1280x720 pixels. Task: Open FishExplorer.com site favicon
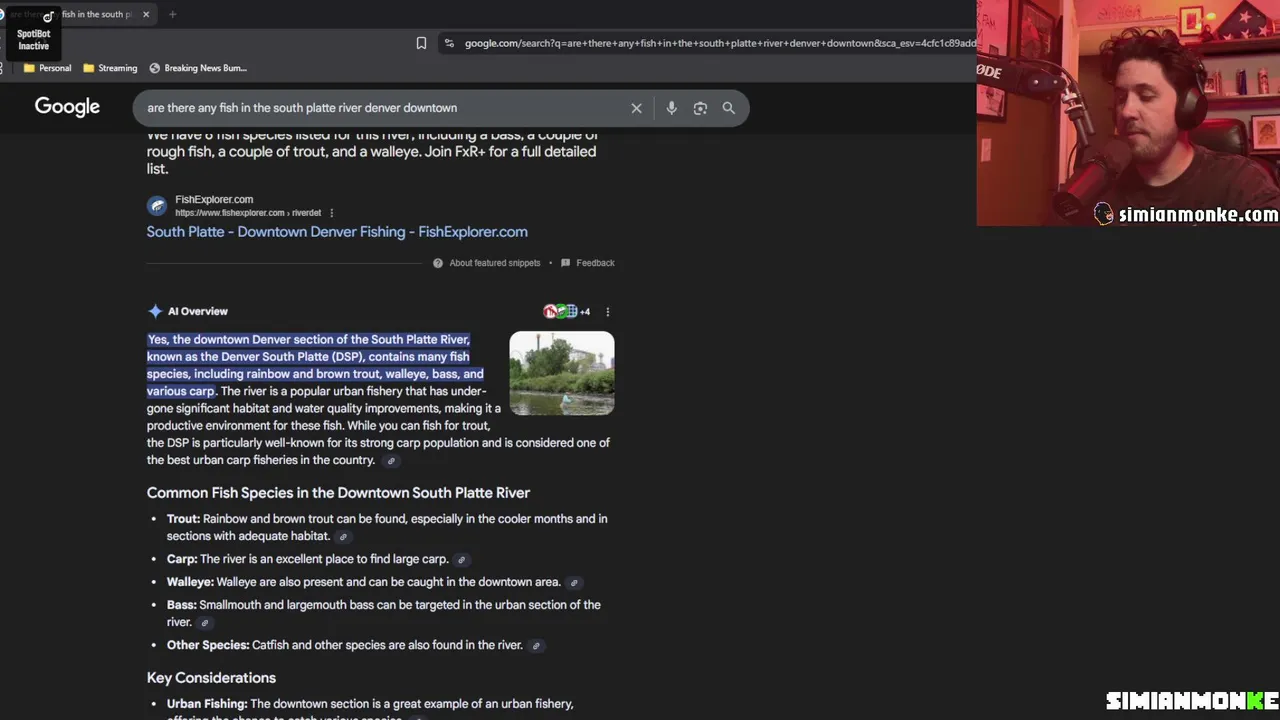click(157, 206)
